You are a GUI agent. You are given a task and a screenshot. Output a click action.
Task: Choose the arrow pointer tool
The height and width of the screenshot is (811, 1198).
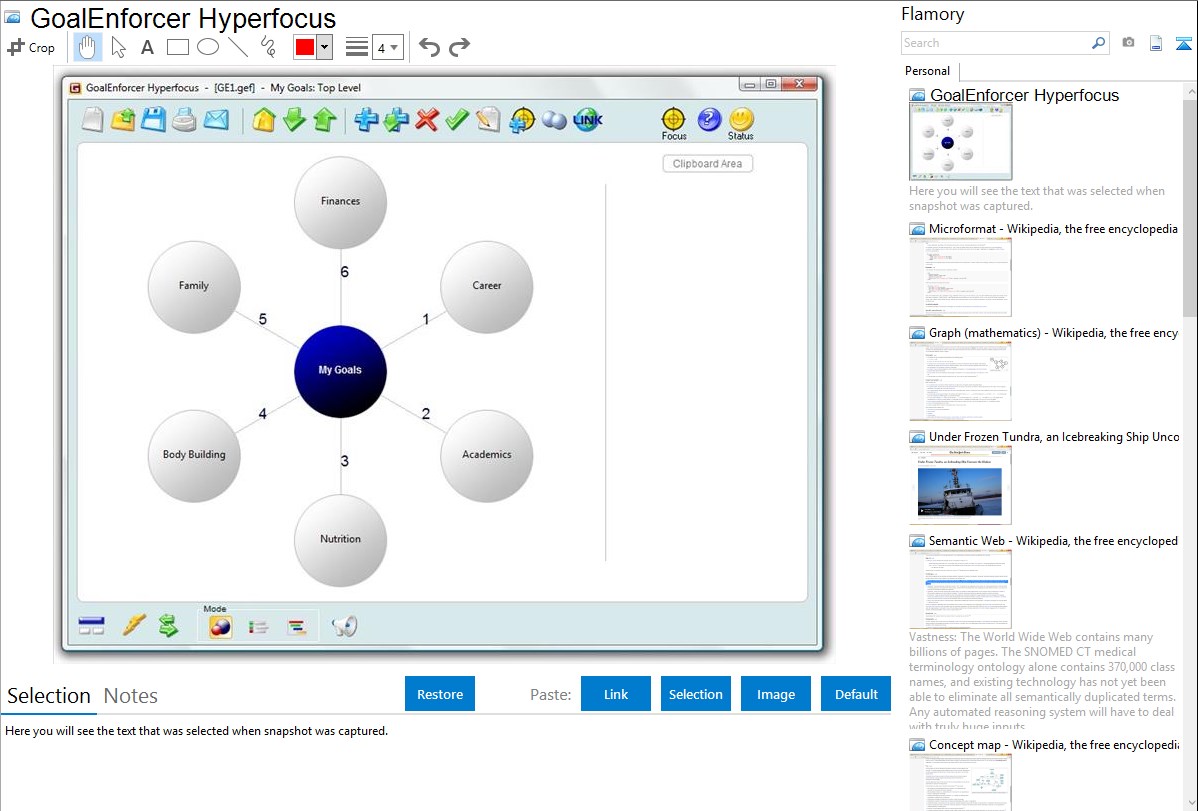(x=118, y=47)
